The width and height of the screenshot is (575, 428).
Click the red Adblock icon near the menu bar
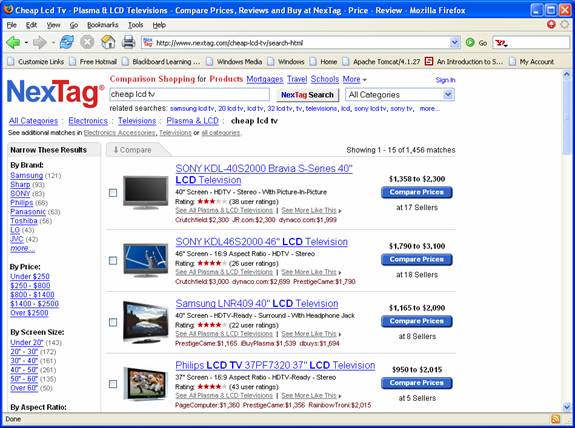551,24
